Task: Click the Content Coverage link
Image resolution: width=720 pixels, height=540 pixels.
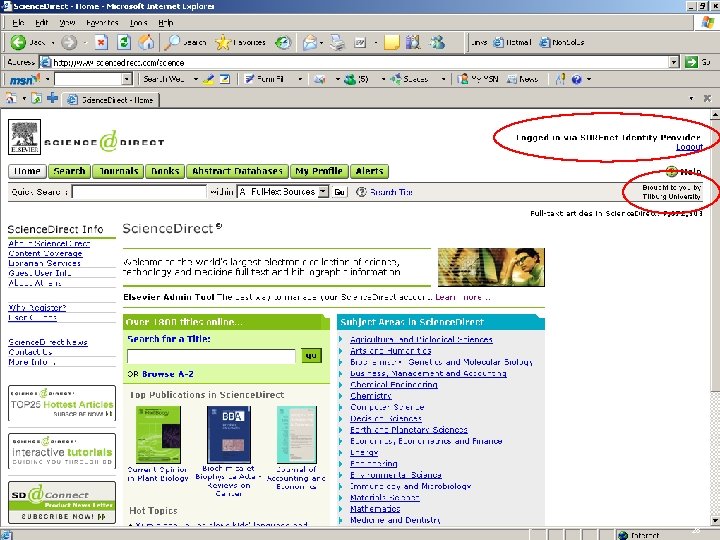Action: click(45, 253)
